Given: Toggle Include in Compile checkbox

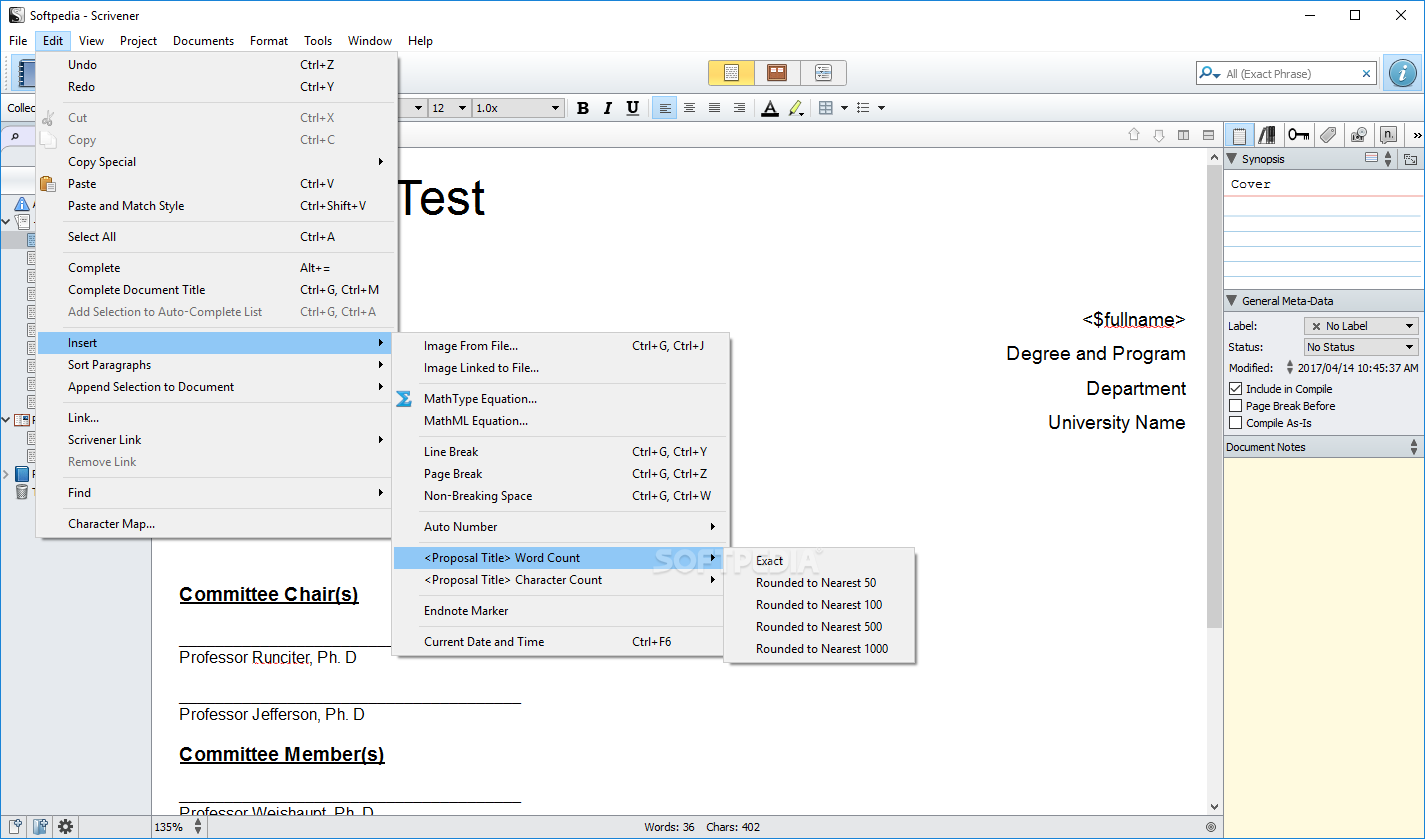Looking at the screenshot, I should (1236, 389).
